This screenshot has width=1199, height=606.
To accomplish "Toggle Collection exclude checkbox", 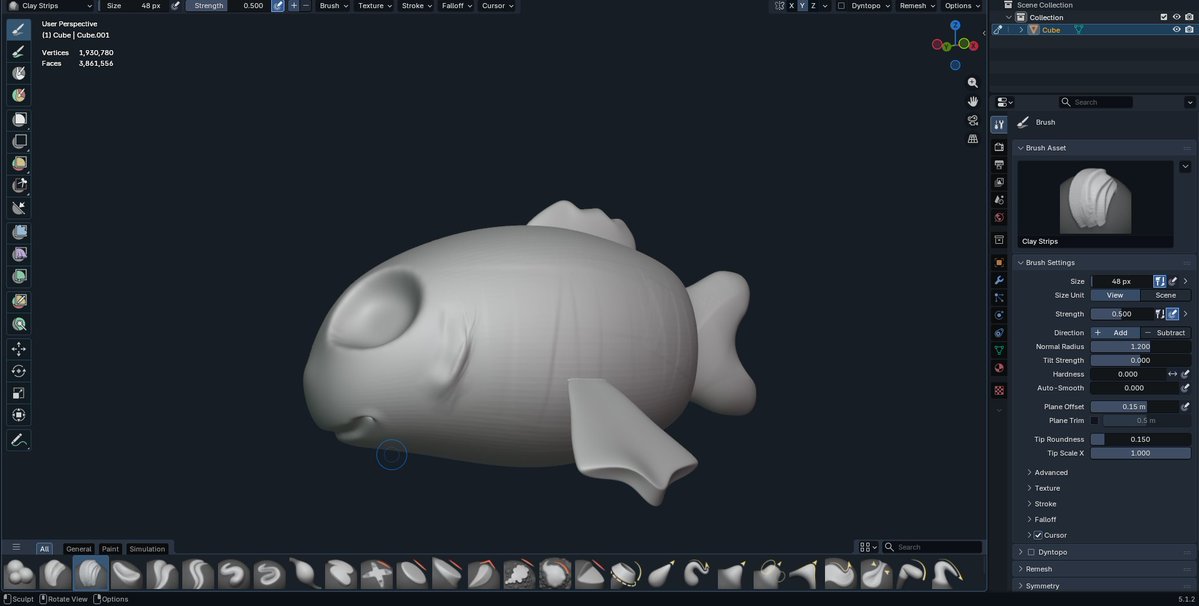I will pyautogui.click(x=1164, y=17).
